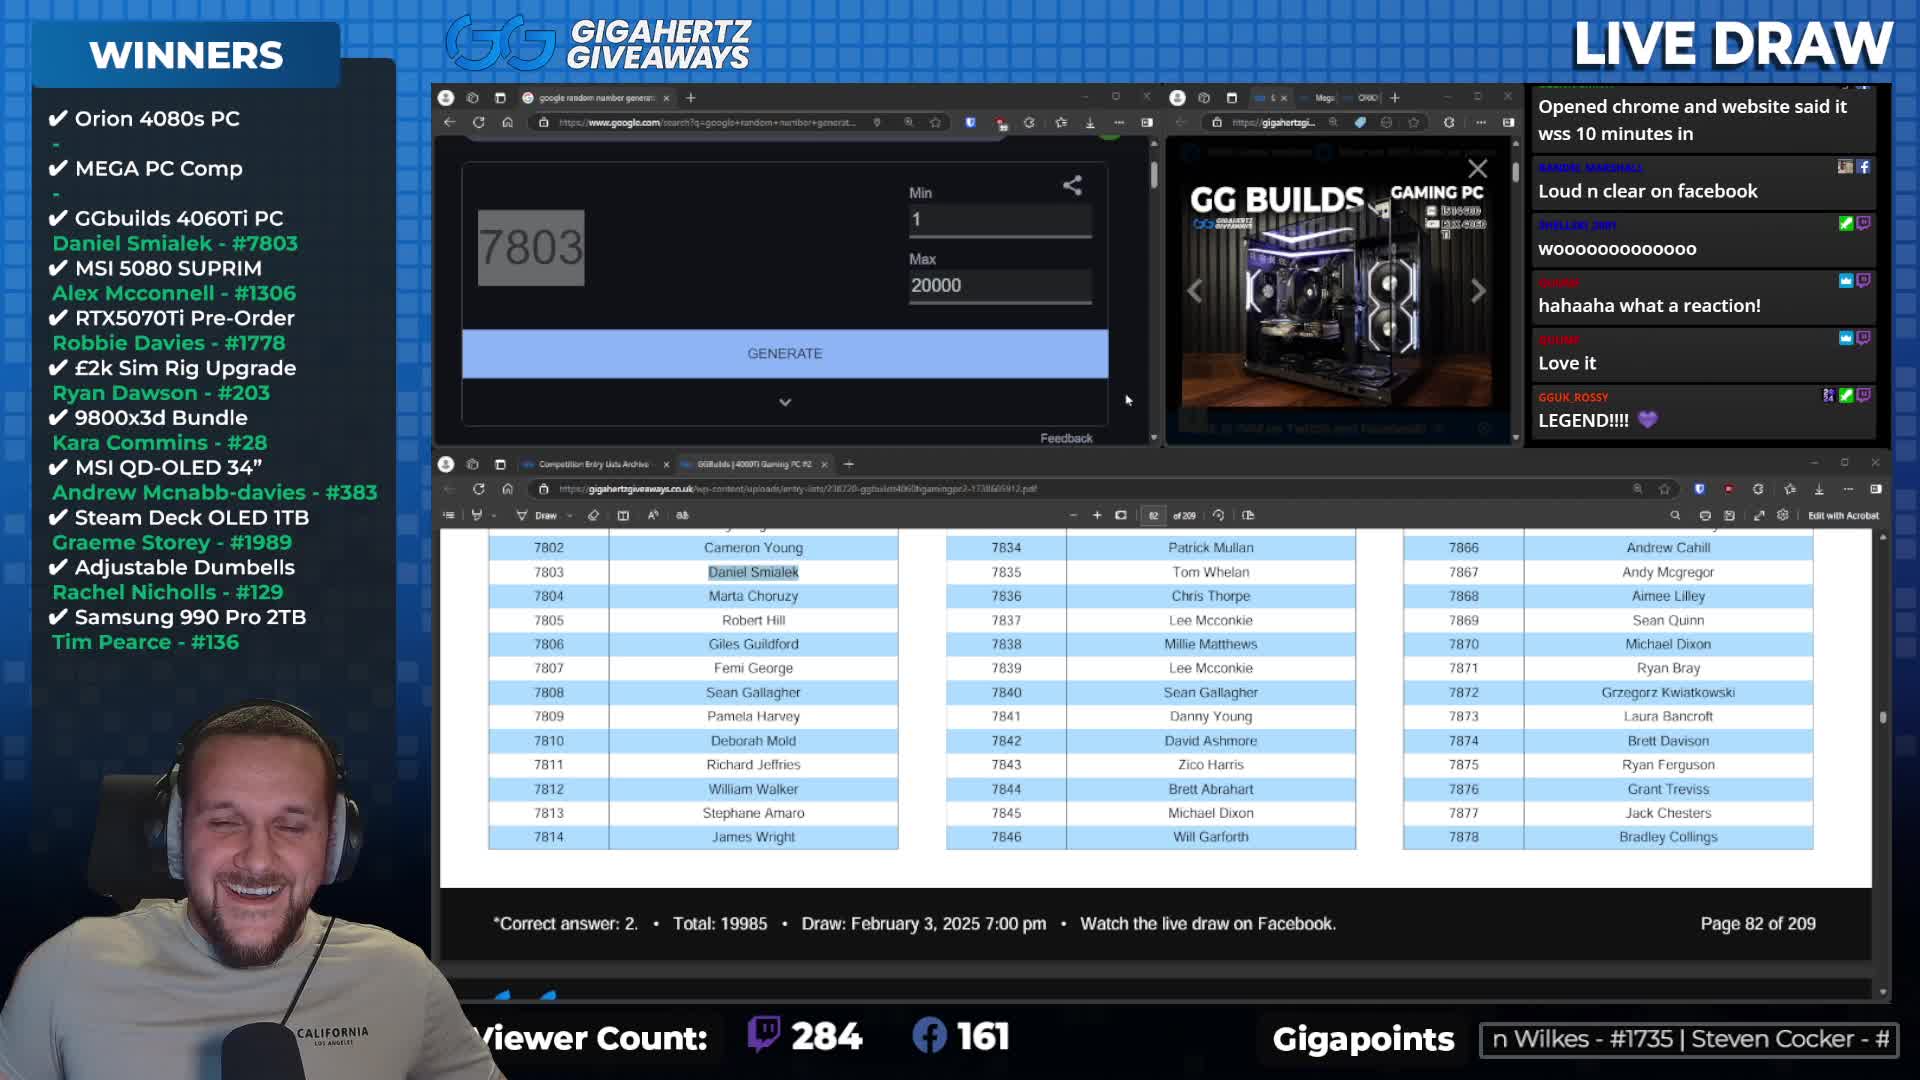Open the PDF page view options icon
Viewport: 1920px width, 1080px height.
pos(1248,515)
